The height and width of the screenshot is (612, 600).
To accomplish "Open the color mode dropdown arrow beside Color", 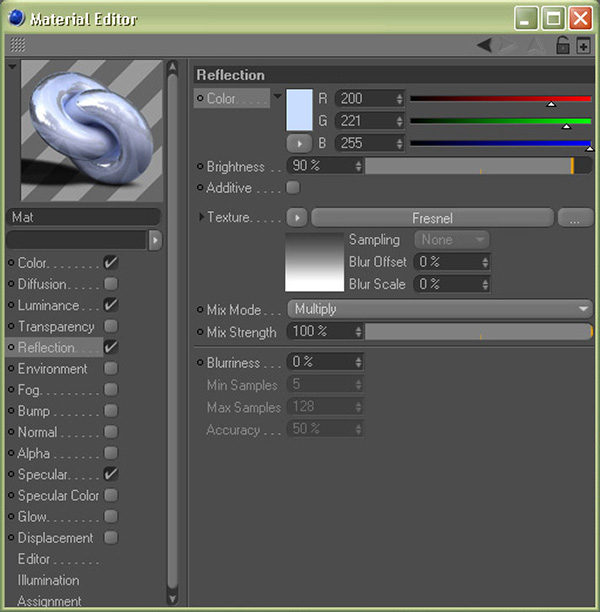I will coord(277,98).
